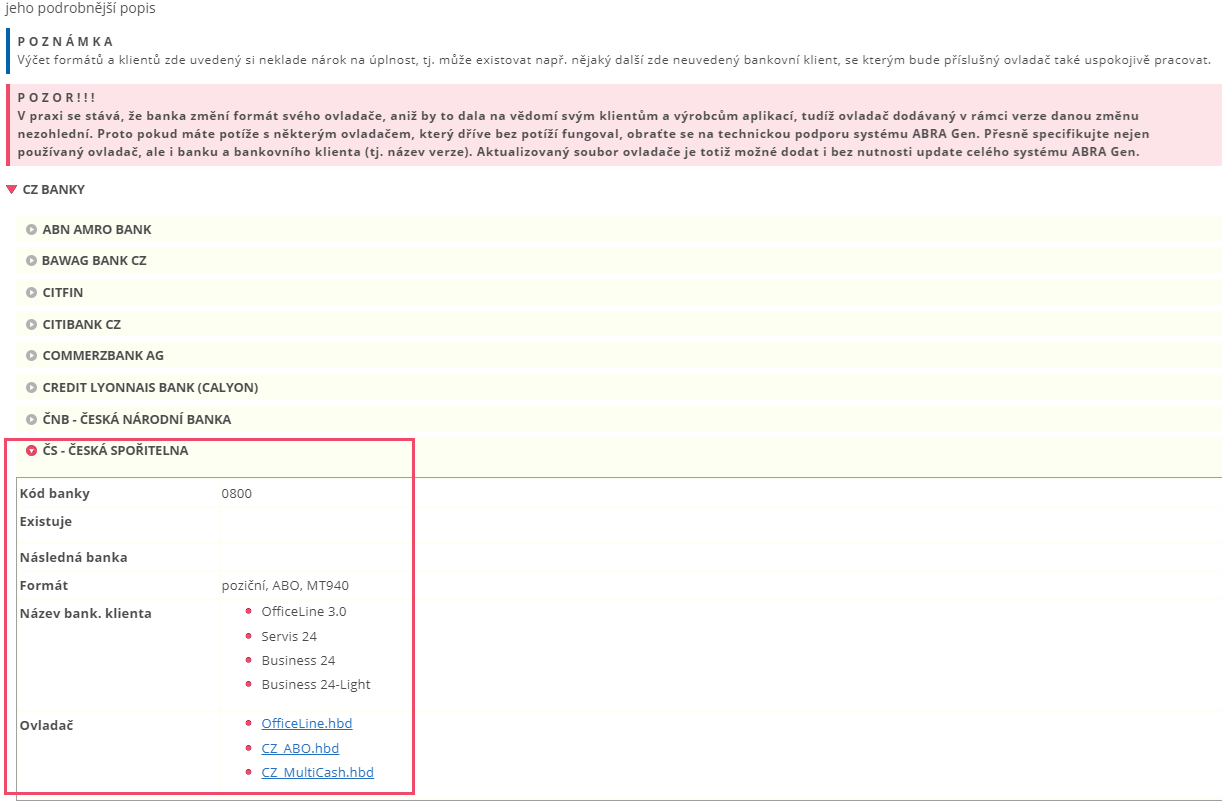Click the 'P O Z N Á M K A' note heading
Viewport: 1222px width, 801px height.
pos(66,42)
